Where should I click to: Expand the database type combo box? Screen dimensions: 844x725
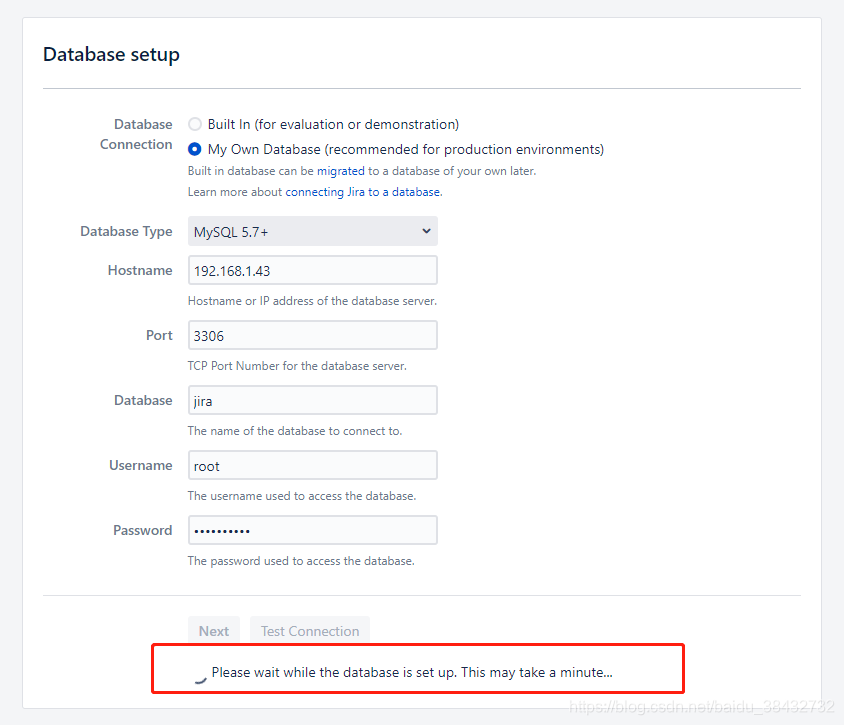pyautogui.click(x=312, y=231)
